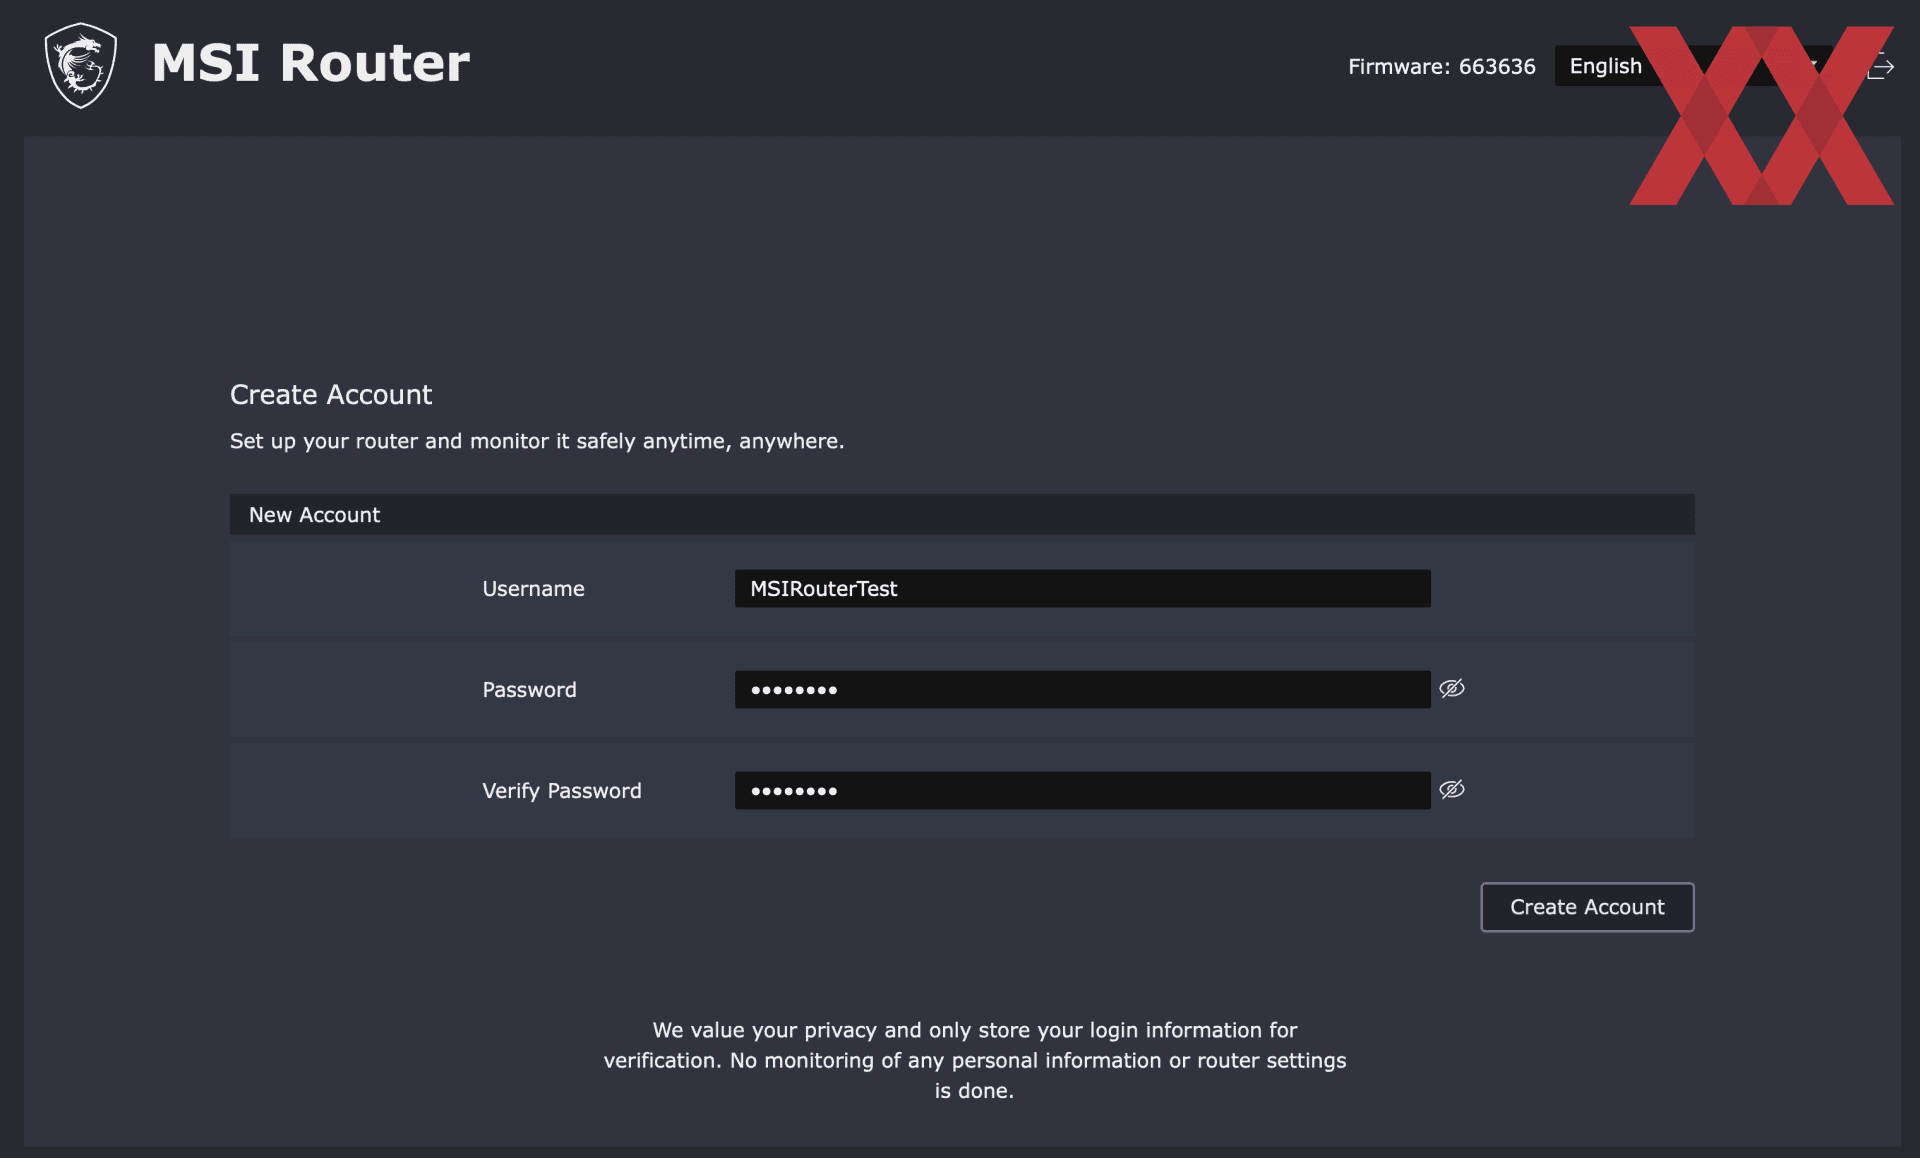Click the Password input field

1082,689
